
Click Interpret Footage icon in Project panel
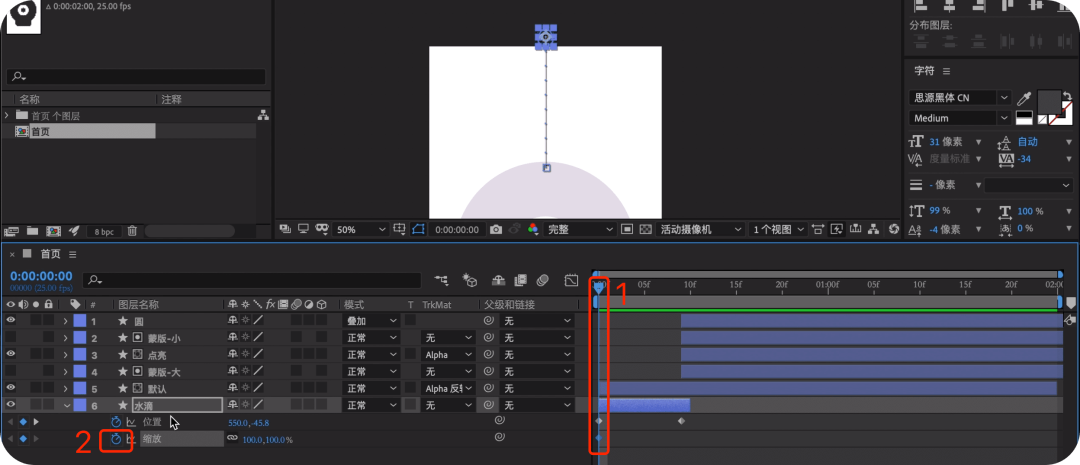[11, 231]
